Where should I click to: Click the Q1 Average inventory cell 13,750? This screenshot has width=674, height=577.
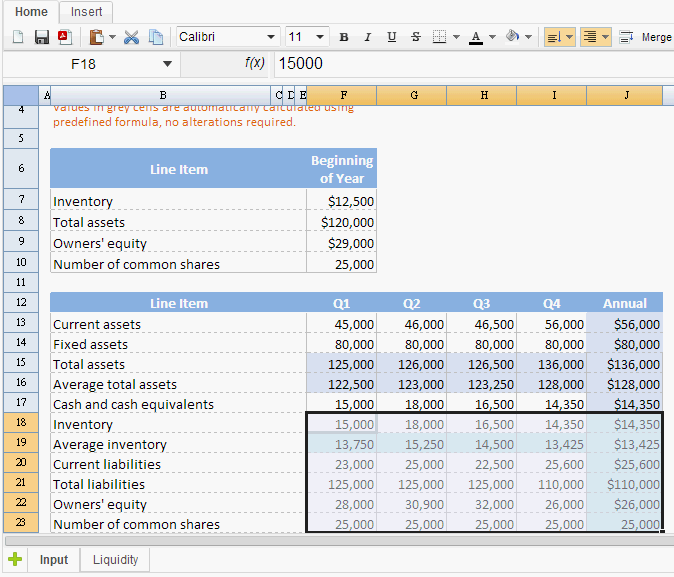[x=342, y=444]
